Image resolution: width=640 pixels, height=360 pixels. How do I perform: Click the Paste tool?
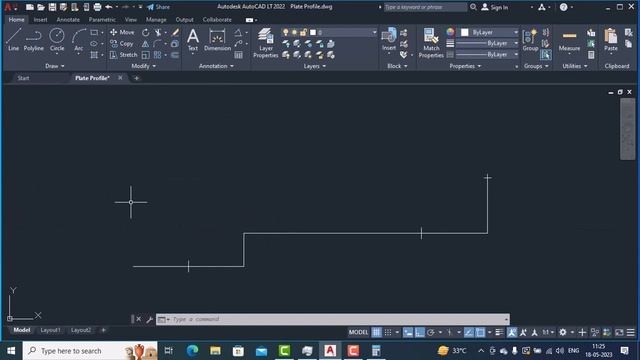[x=611, y=40]
